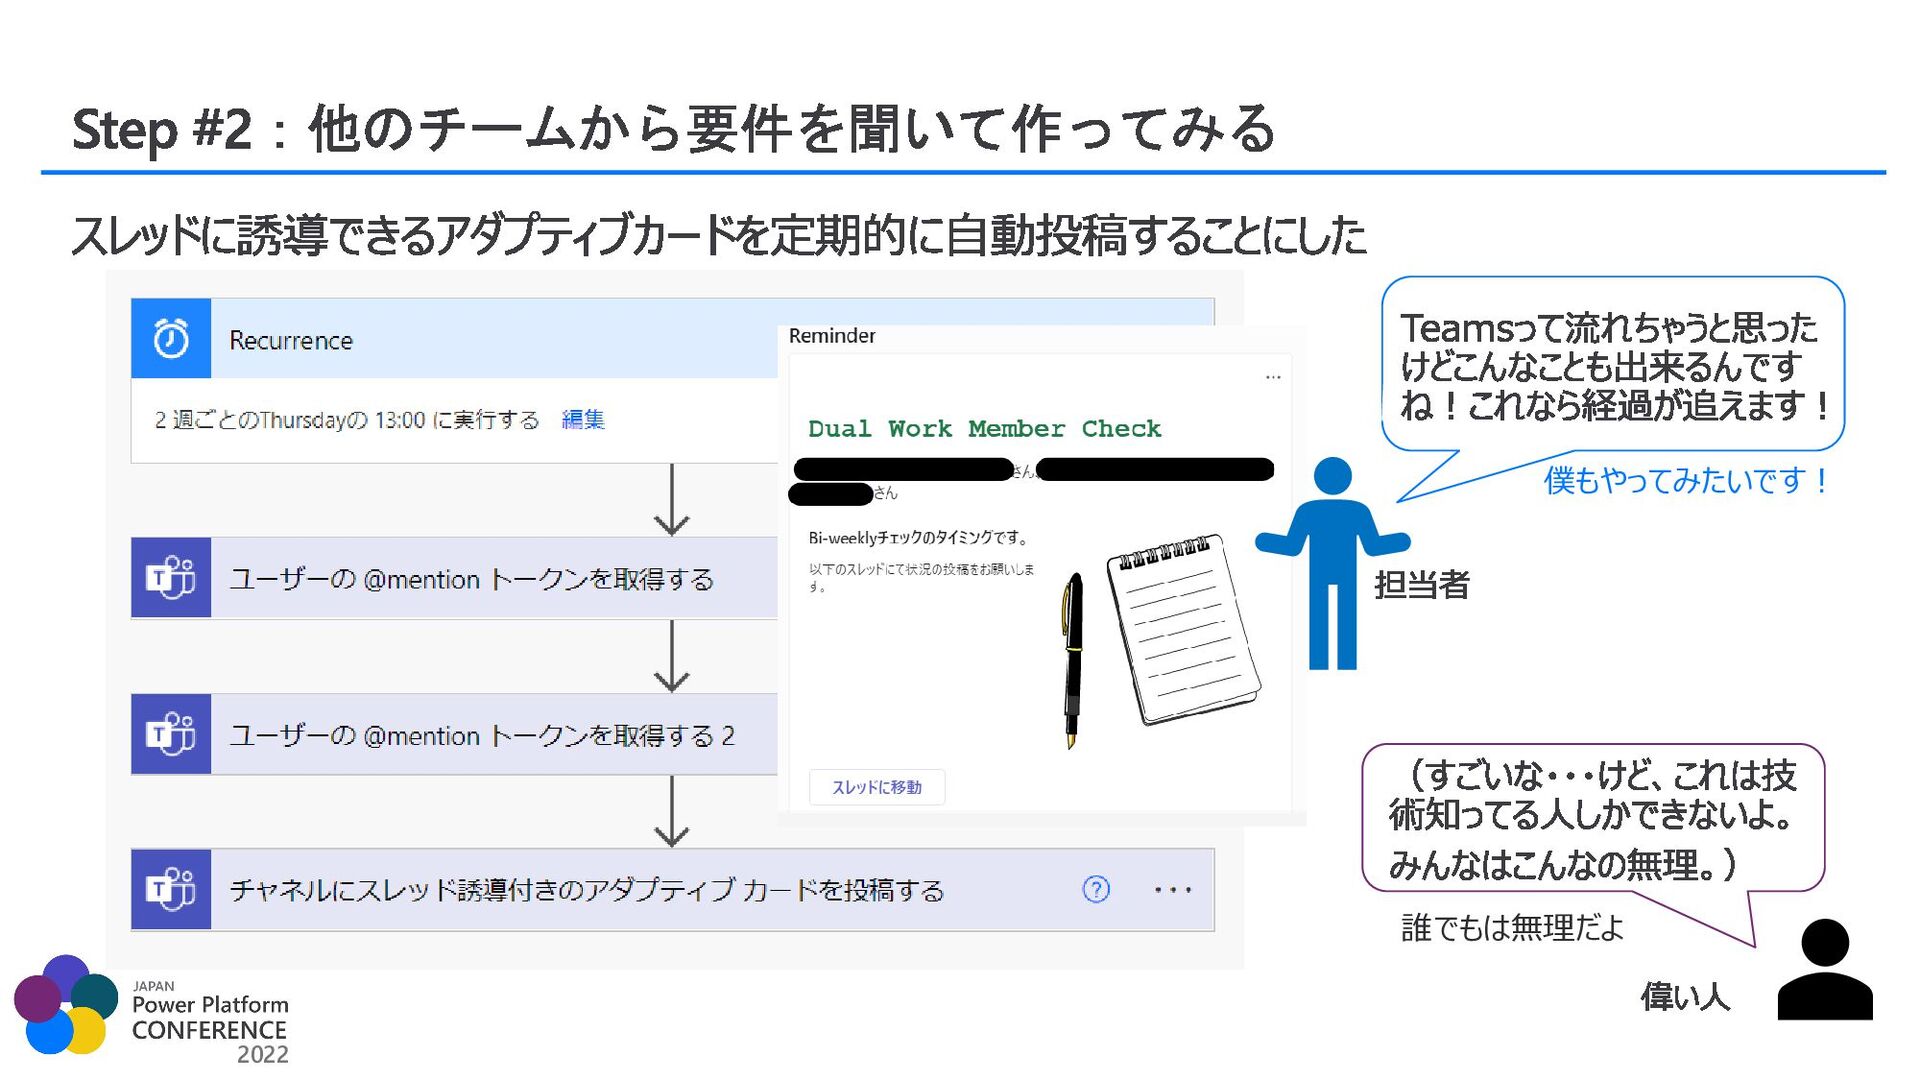Select the チャネルにスレッド誘導付きのアダプティブ カードを投稿する step title
Screen dimensions: 1920x1080
click(x=586, y=890)
